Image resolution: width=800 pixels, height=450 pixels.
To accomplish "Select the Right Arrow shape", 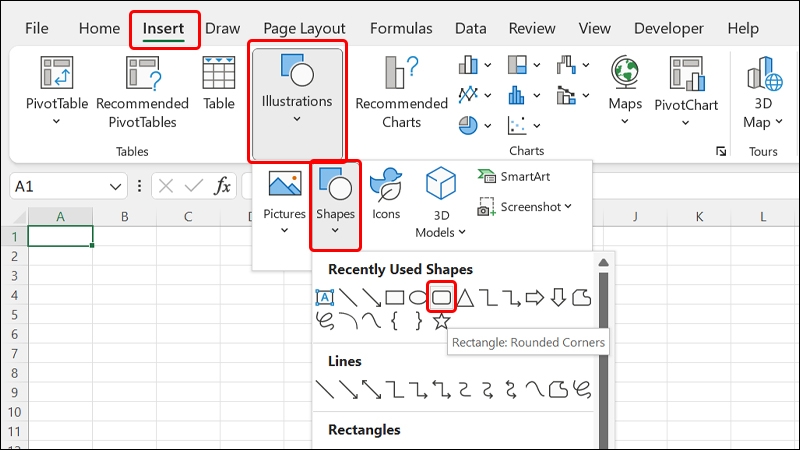I will 535,297.
